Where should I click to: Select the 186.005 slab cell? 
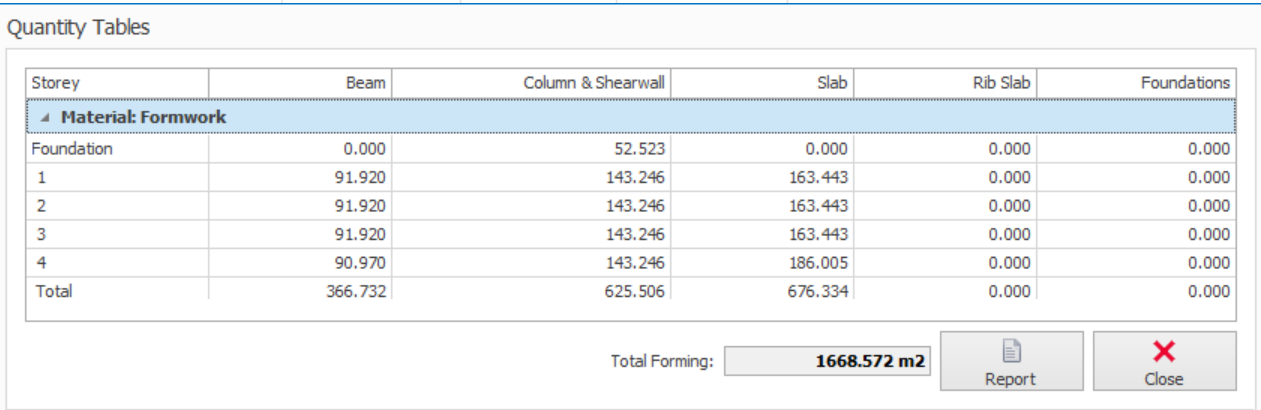pyautogui.click(x=820, y=263)
